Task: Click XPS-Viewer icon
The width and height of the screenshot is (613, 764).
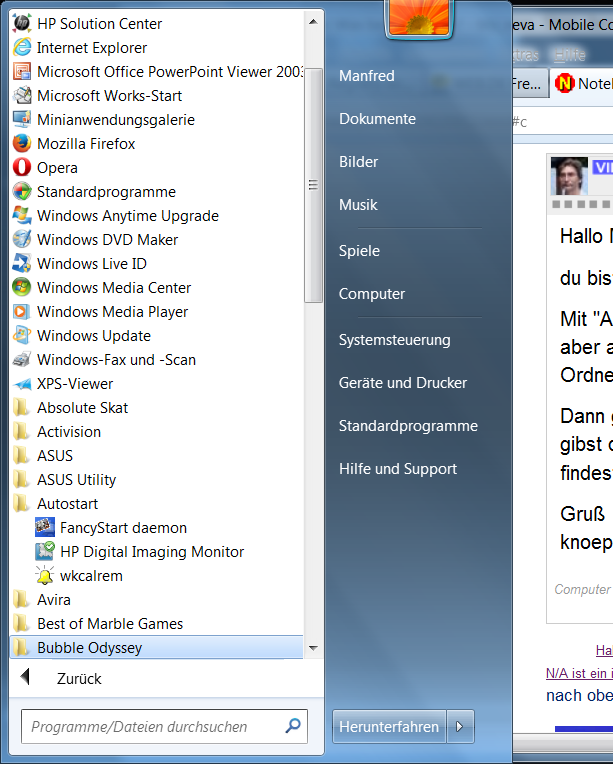Action: 22,383
